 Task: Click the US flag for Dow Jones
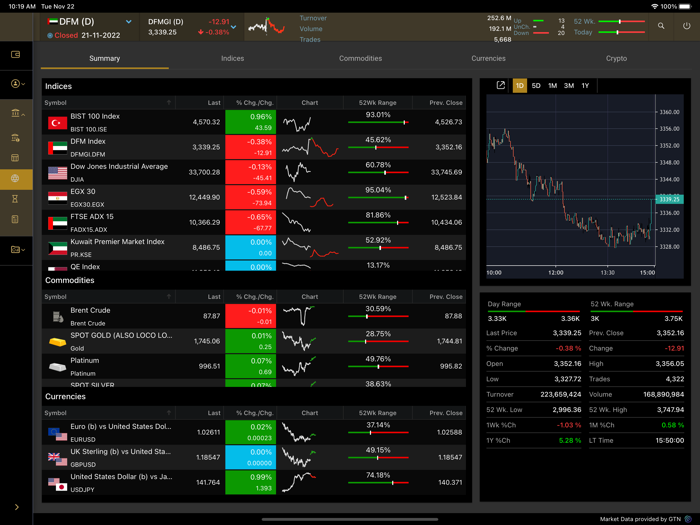pyautogui.click(x=57, y=173)
